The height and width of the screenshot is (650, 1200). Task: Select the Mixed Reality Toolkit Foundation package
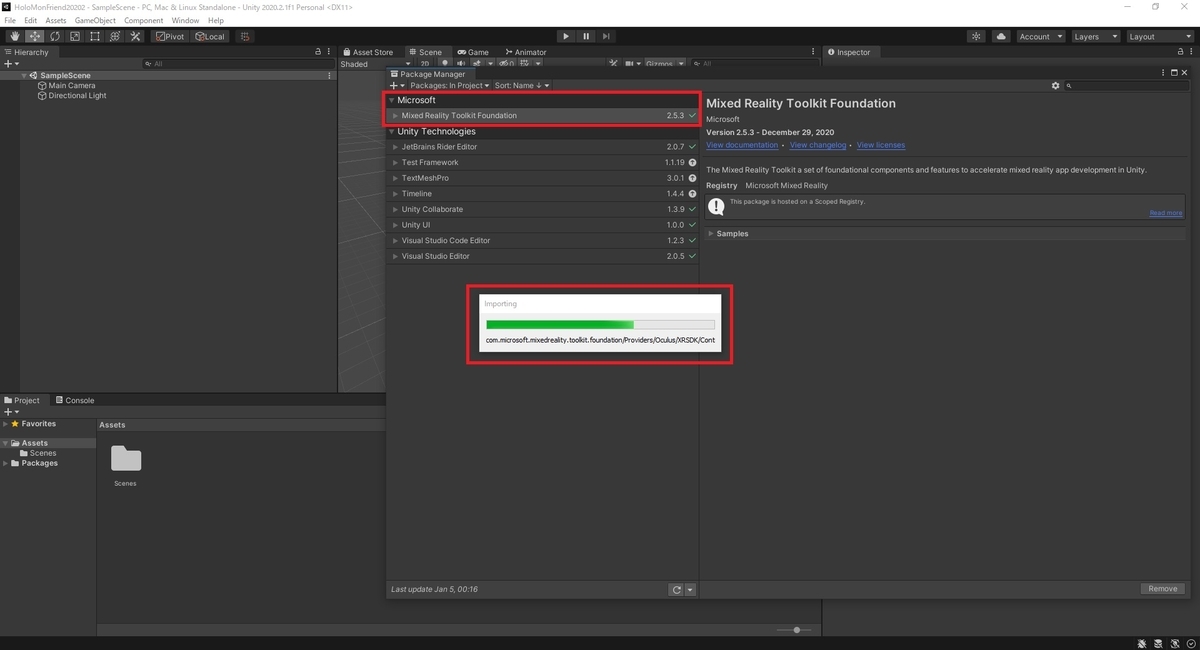point(543,116)
